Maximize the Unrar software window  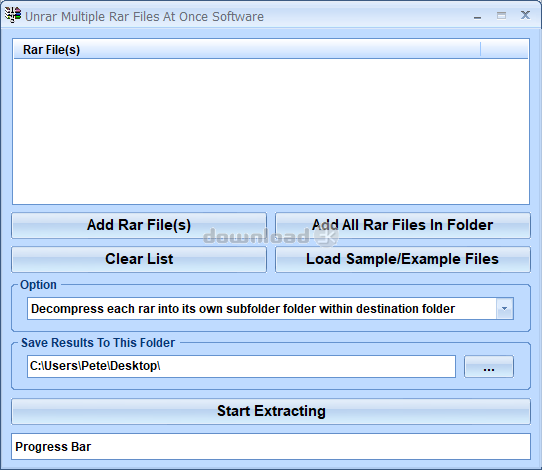click(x=501, y=16)
